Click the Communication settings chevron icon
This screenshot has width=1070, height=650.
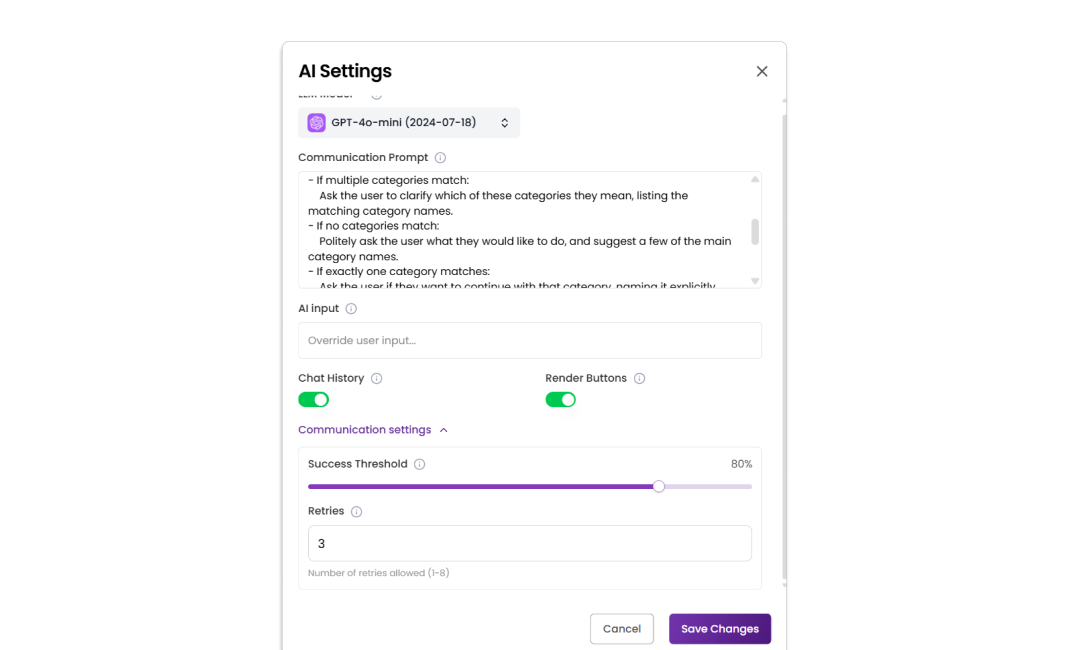coord(444,430)
